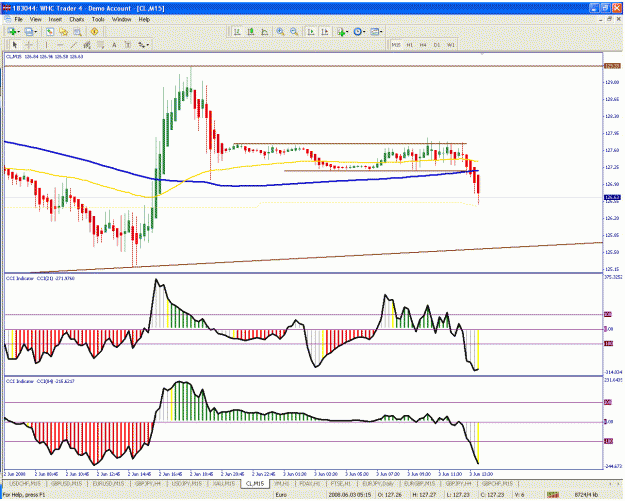Expand the Indicators dropdown arrow

pyautogui.click(x=347, y=31)
